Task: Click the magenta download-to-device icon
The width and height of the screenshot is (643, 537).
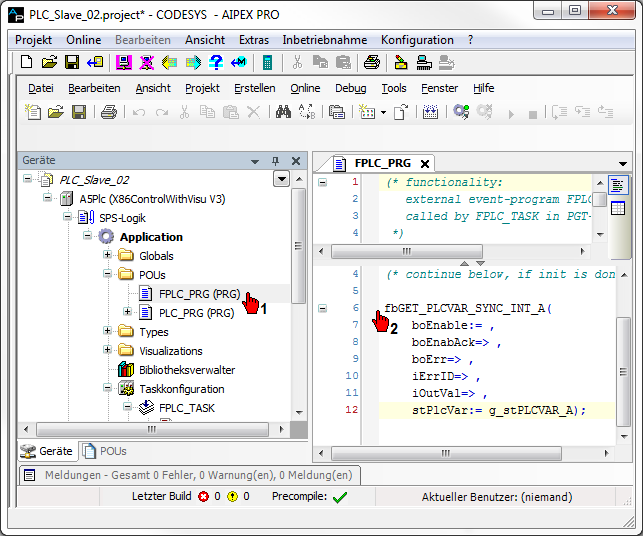Action: click(x=123, y=62)
